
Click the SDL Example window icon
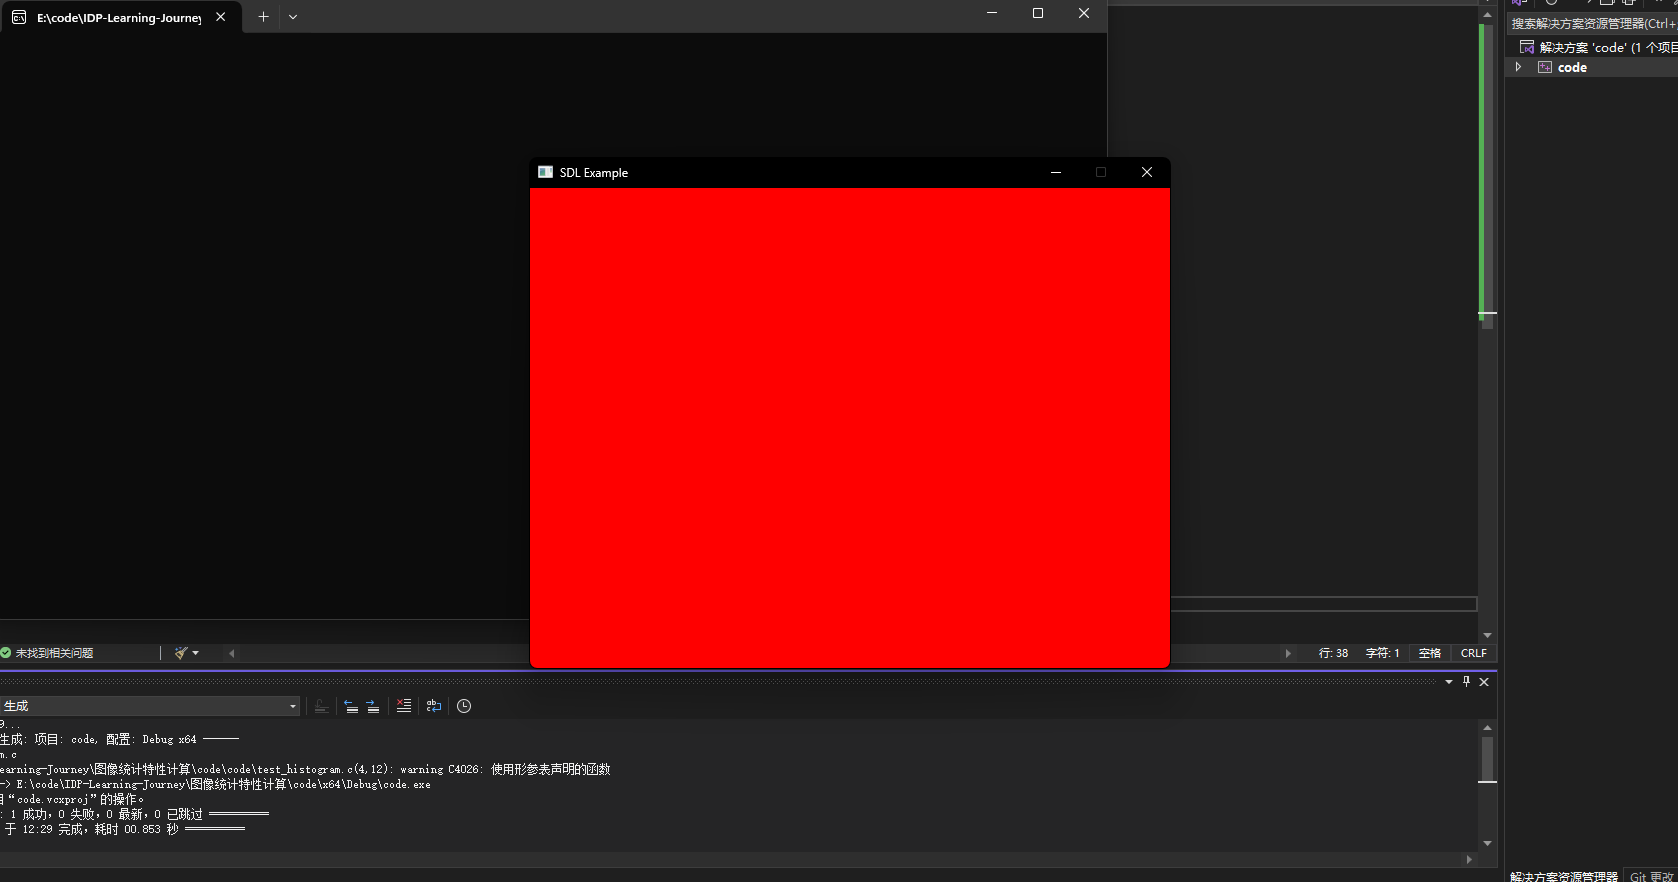pyautogui.click(x=545, y=172)
